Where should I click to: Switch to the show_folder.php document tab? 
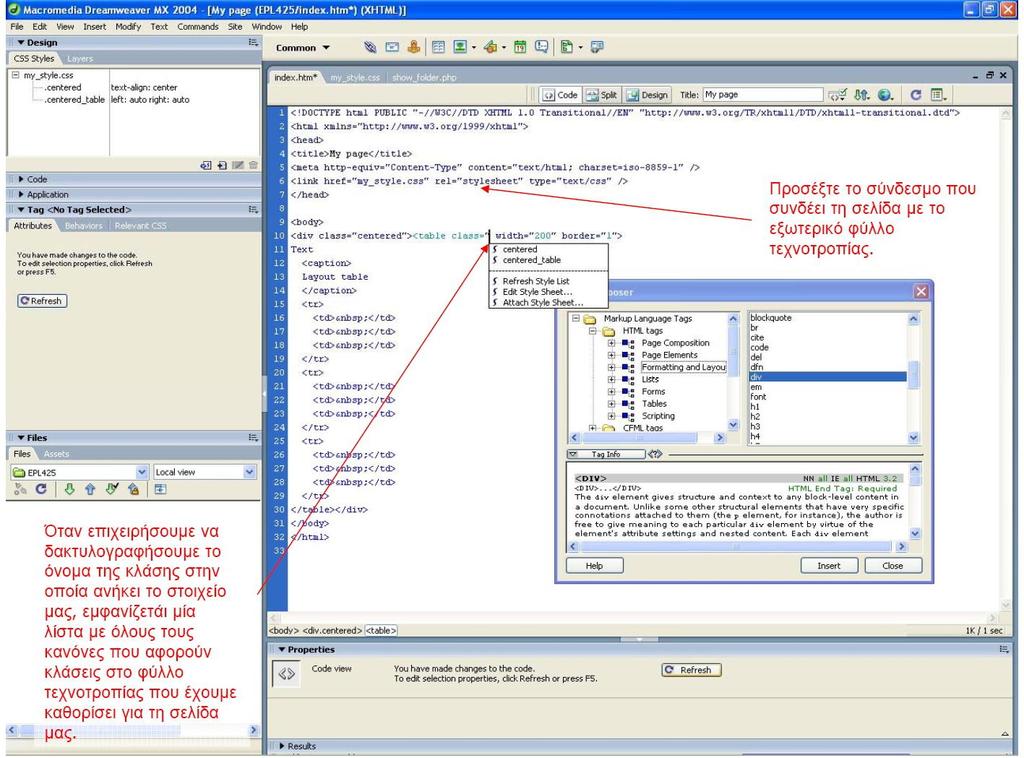(x=424, y=78)
